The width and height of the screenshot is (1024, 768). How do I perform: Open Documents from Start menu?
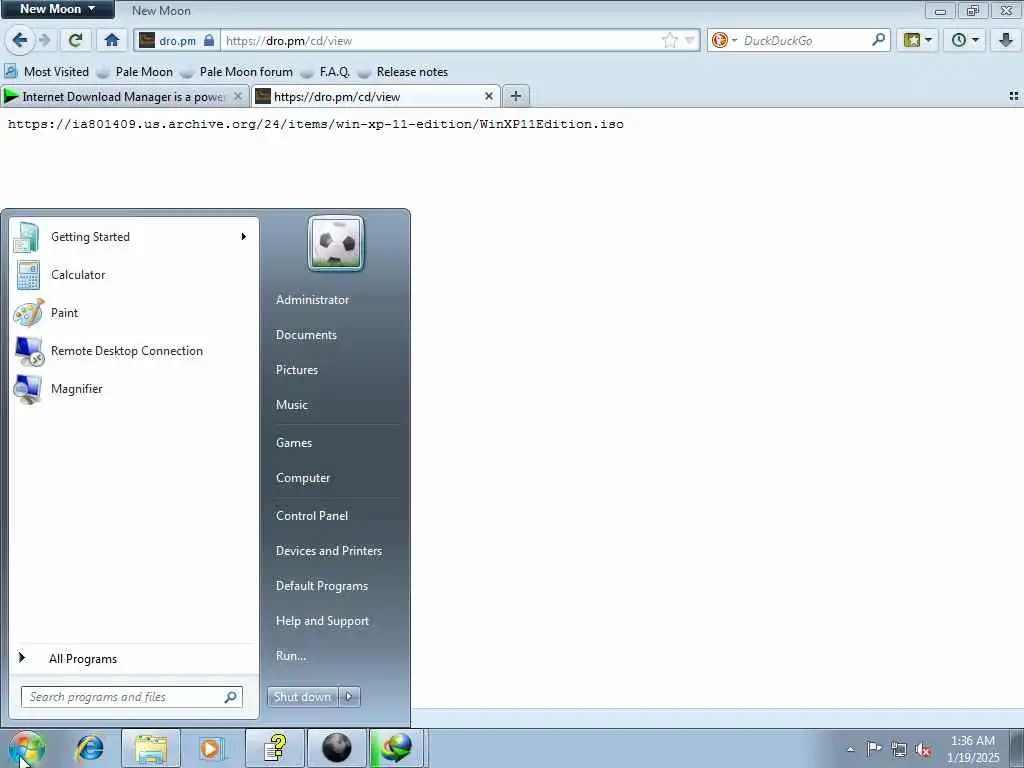point(306,335)
